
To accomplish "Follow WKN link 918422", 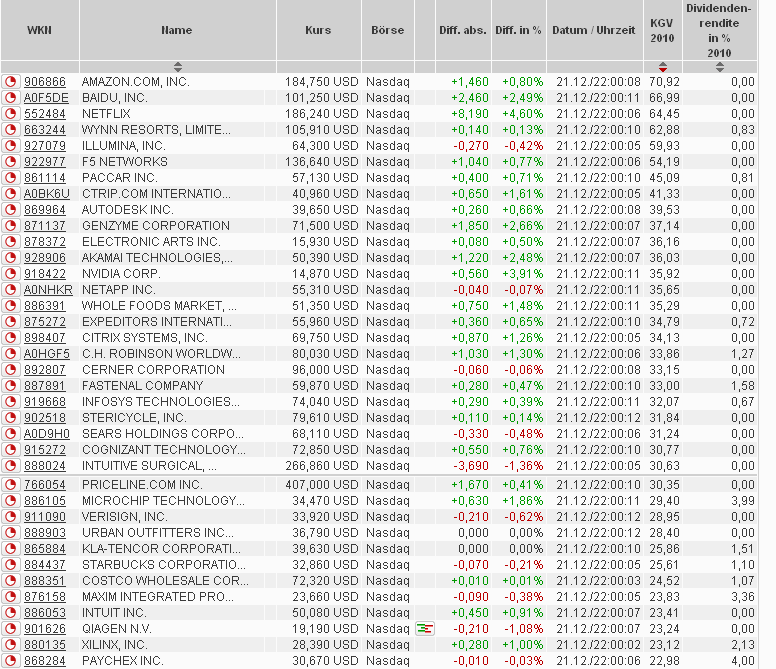I will pyautogui.click(x=45, y=274).
